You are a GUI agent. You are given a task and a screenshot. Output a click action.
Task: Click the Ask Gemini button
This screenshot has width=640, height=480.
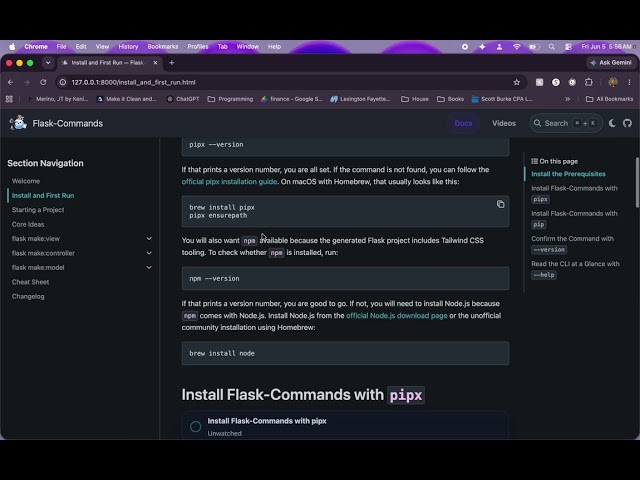point(611,62)
